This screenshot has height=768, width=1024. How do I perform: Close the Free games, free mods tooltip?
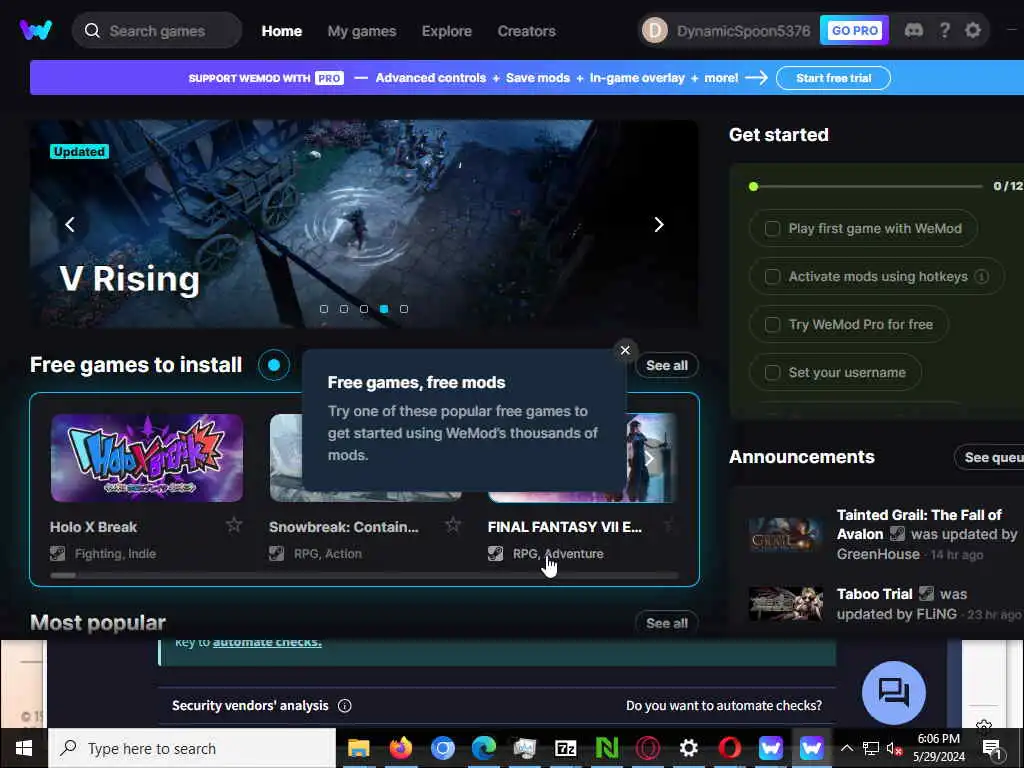tap(625, 350)
